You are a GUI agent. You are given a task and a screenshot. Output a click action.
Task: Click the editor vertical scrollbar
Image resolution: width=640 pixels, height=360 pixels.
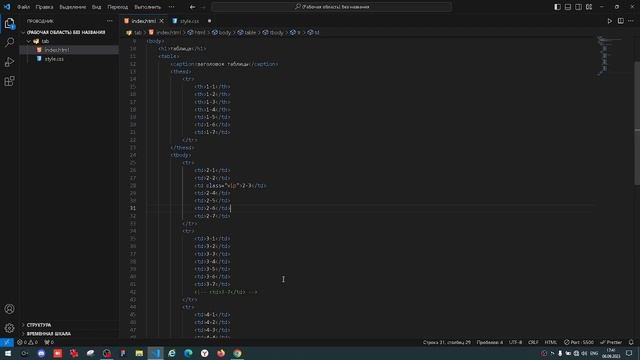pos(637,122)
